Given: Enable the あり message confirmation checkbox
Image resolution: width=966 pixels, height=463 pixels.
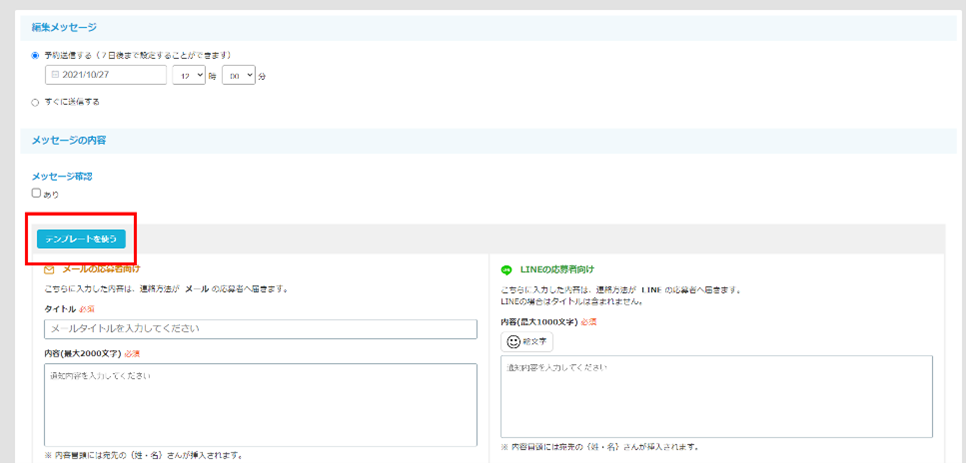Looking at the screenshot, I should (37, 194).
